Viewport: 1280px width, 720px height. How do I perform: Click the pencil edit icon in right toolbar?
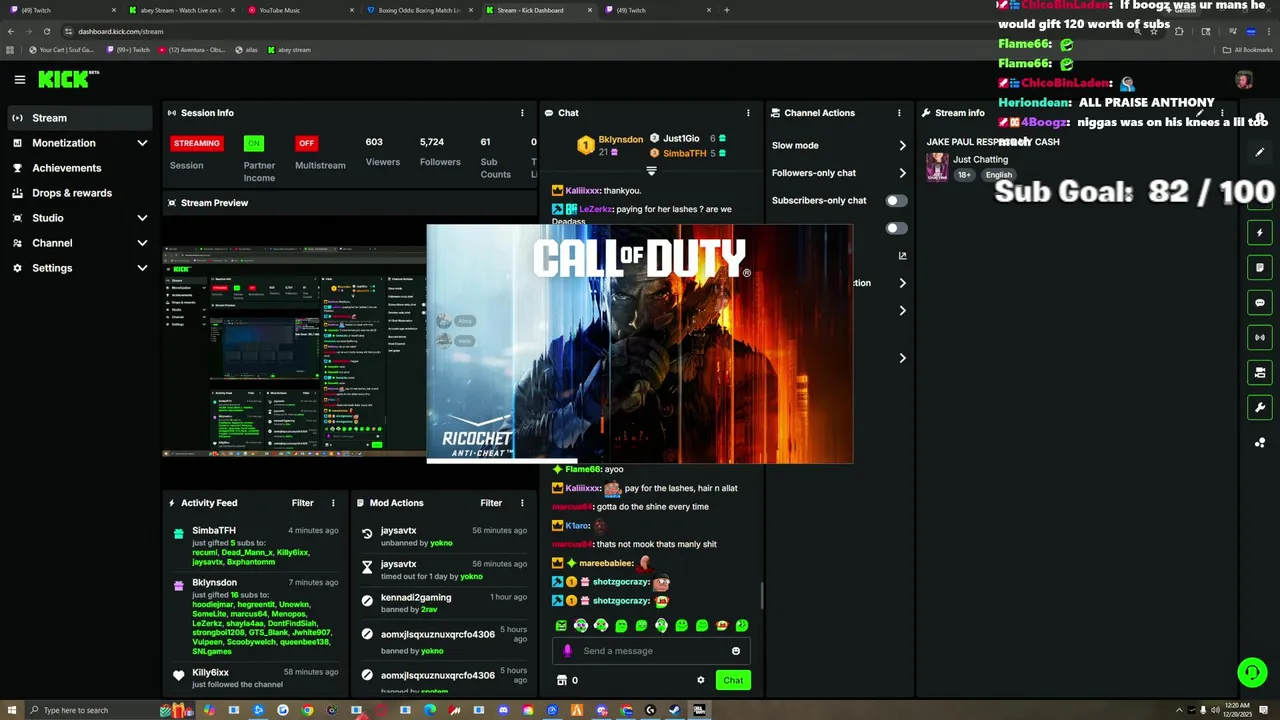click(x=1260, y=153)
